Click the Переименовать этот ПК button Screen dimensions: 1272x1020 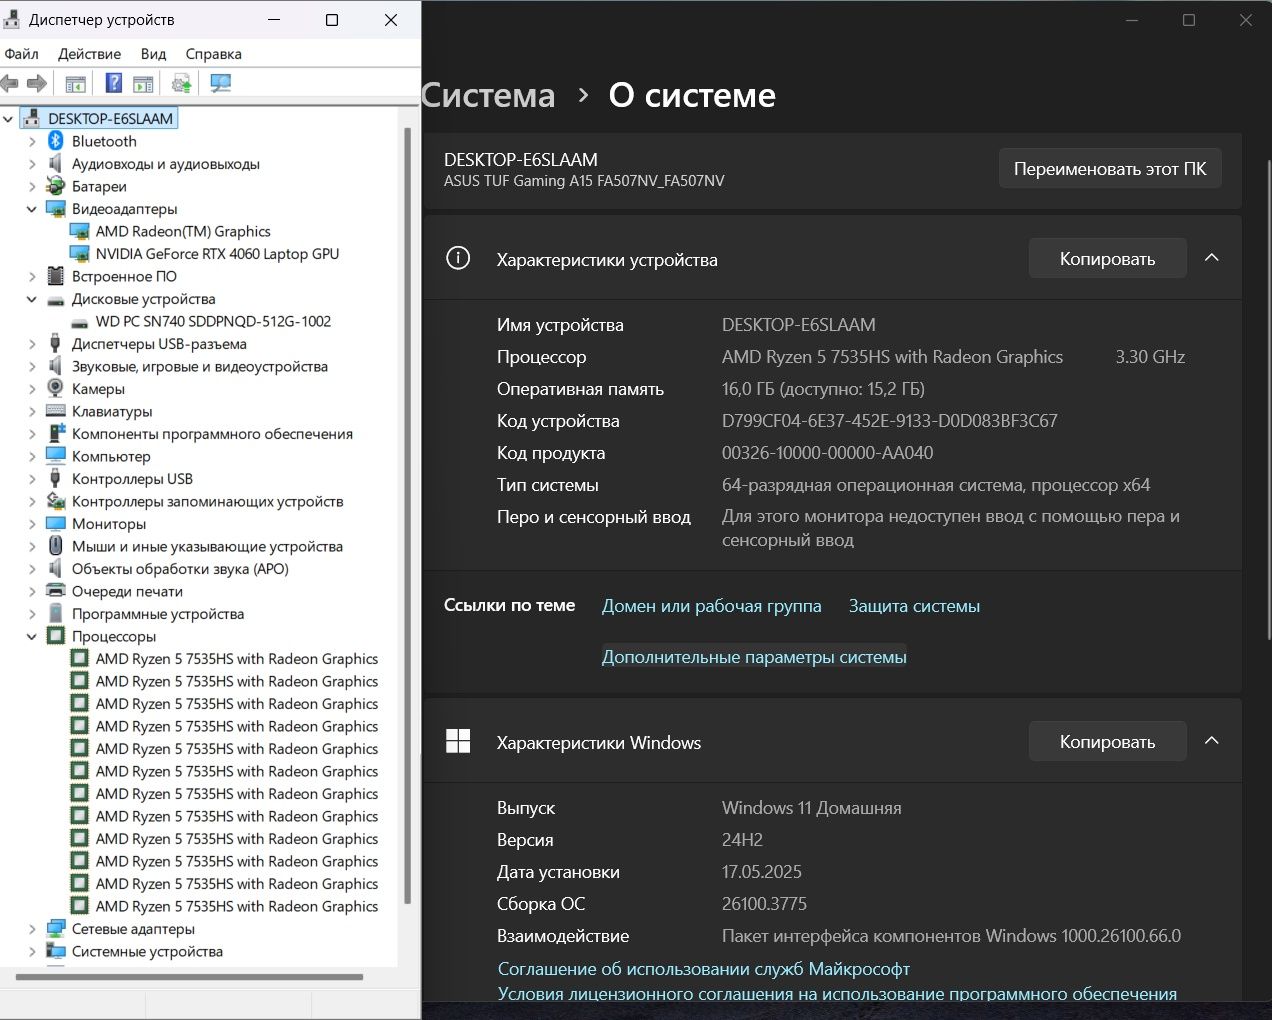[x=1110, y=169]
